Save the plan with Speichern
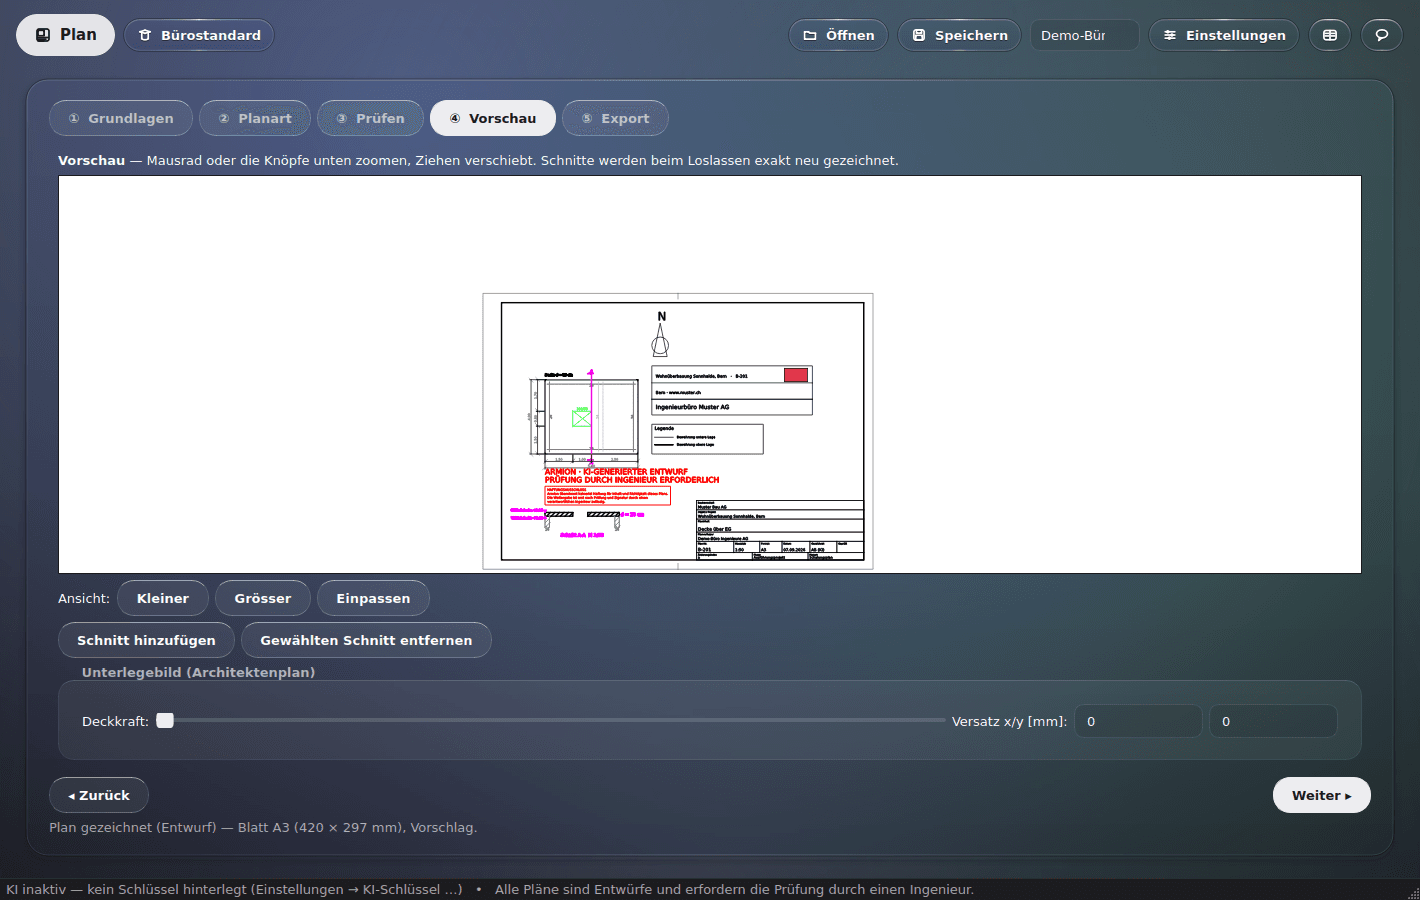The height and width of the screenshot is (900, 1420). 960,35
